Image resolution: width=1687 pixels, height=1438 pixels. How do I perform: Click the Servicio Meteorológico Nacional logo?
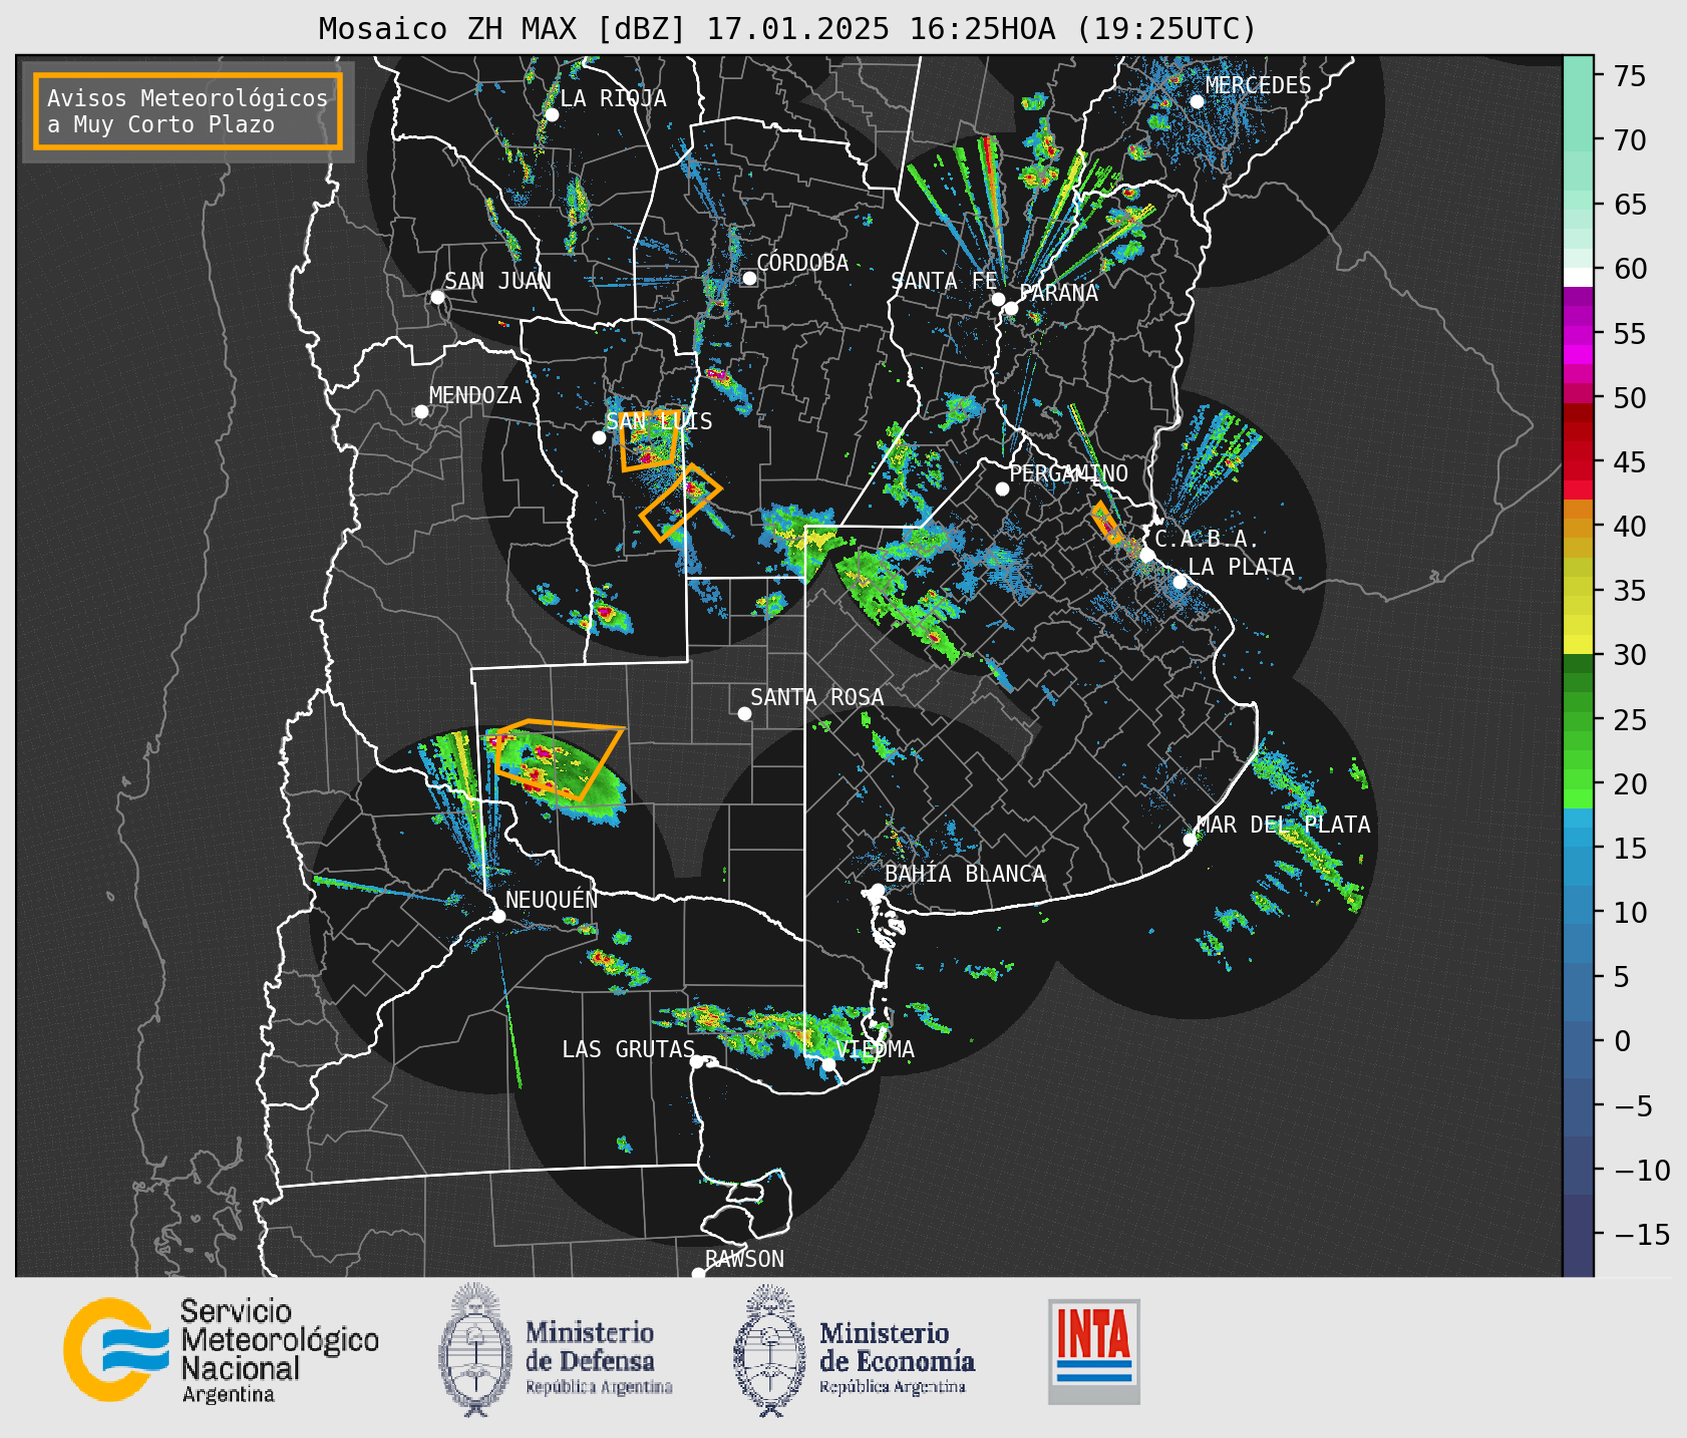220,1351
